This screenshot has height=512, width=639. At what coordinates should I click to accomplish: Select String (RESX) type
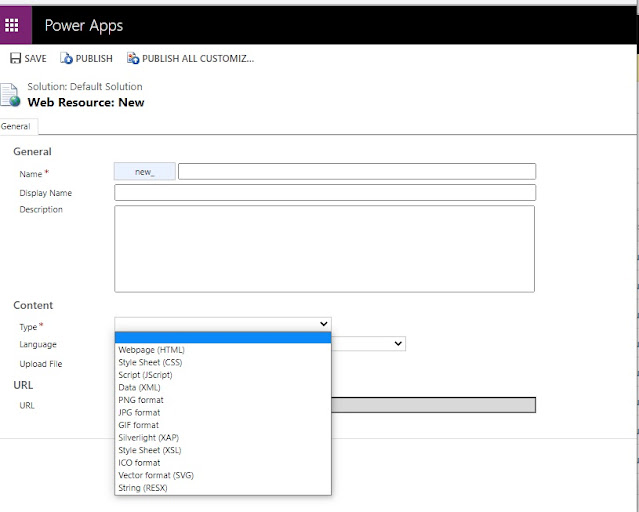[223, 488]
